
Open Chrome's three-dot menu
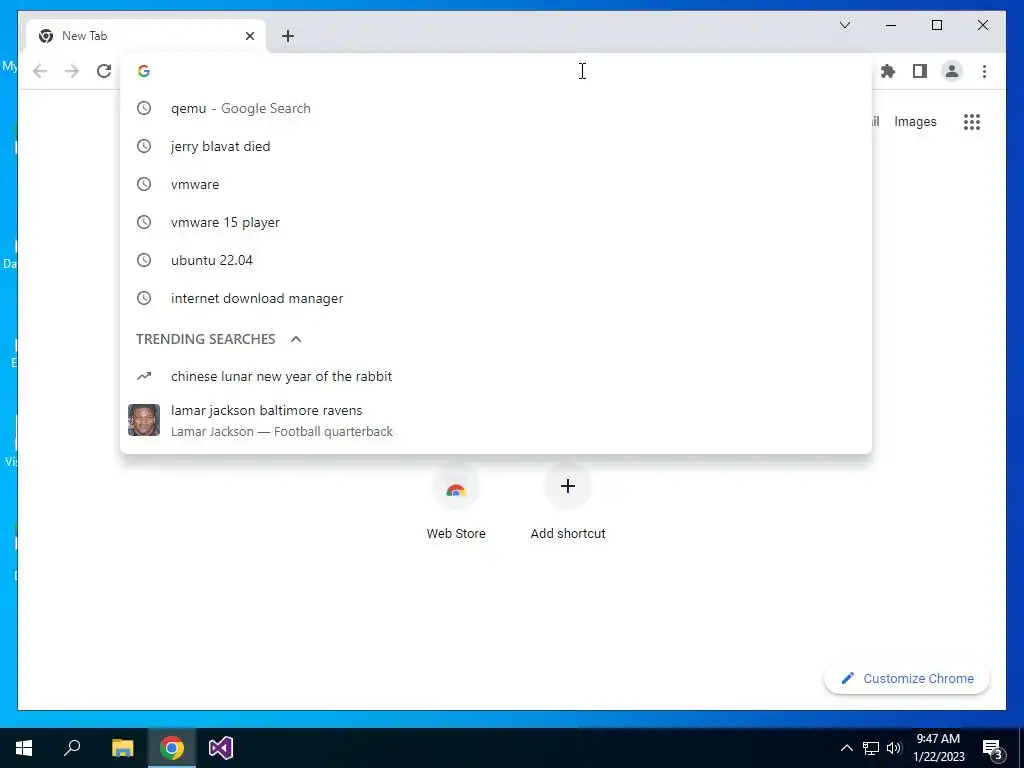pos(984,71)
